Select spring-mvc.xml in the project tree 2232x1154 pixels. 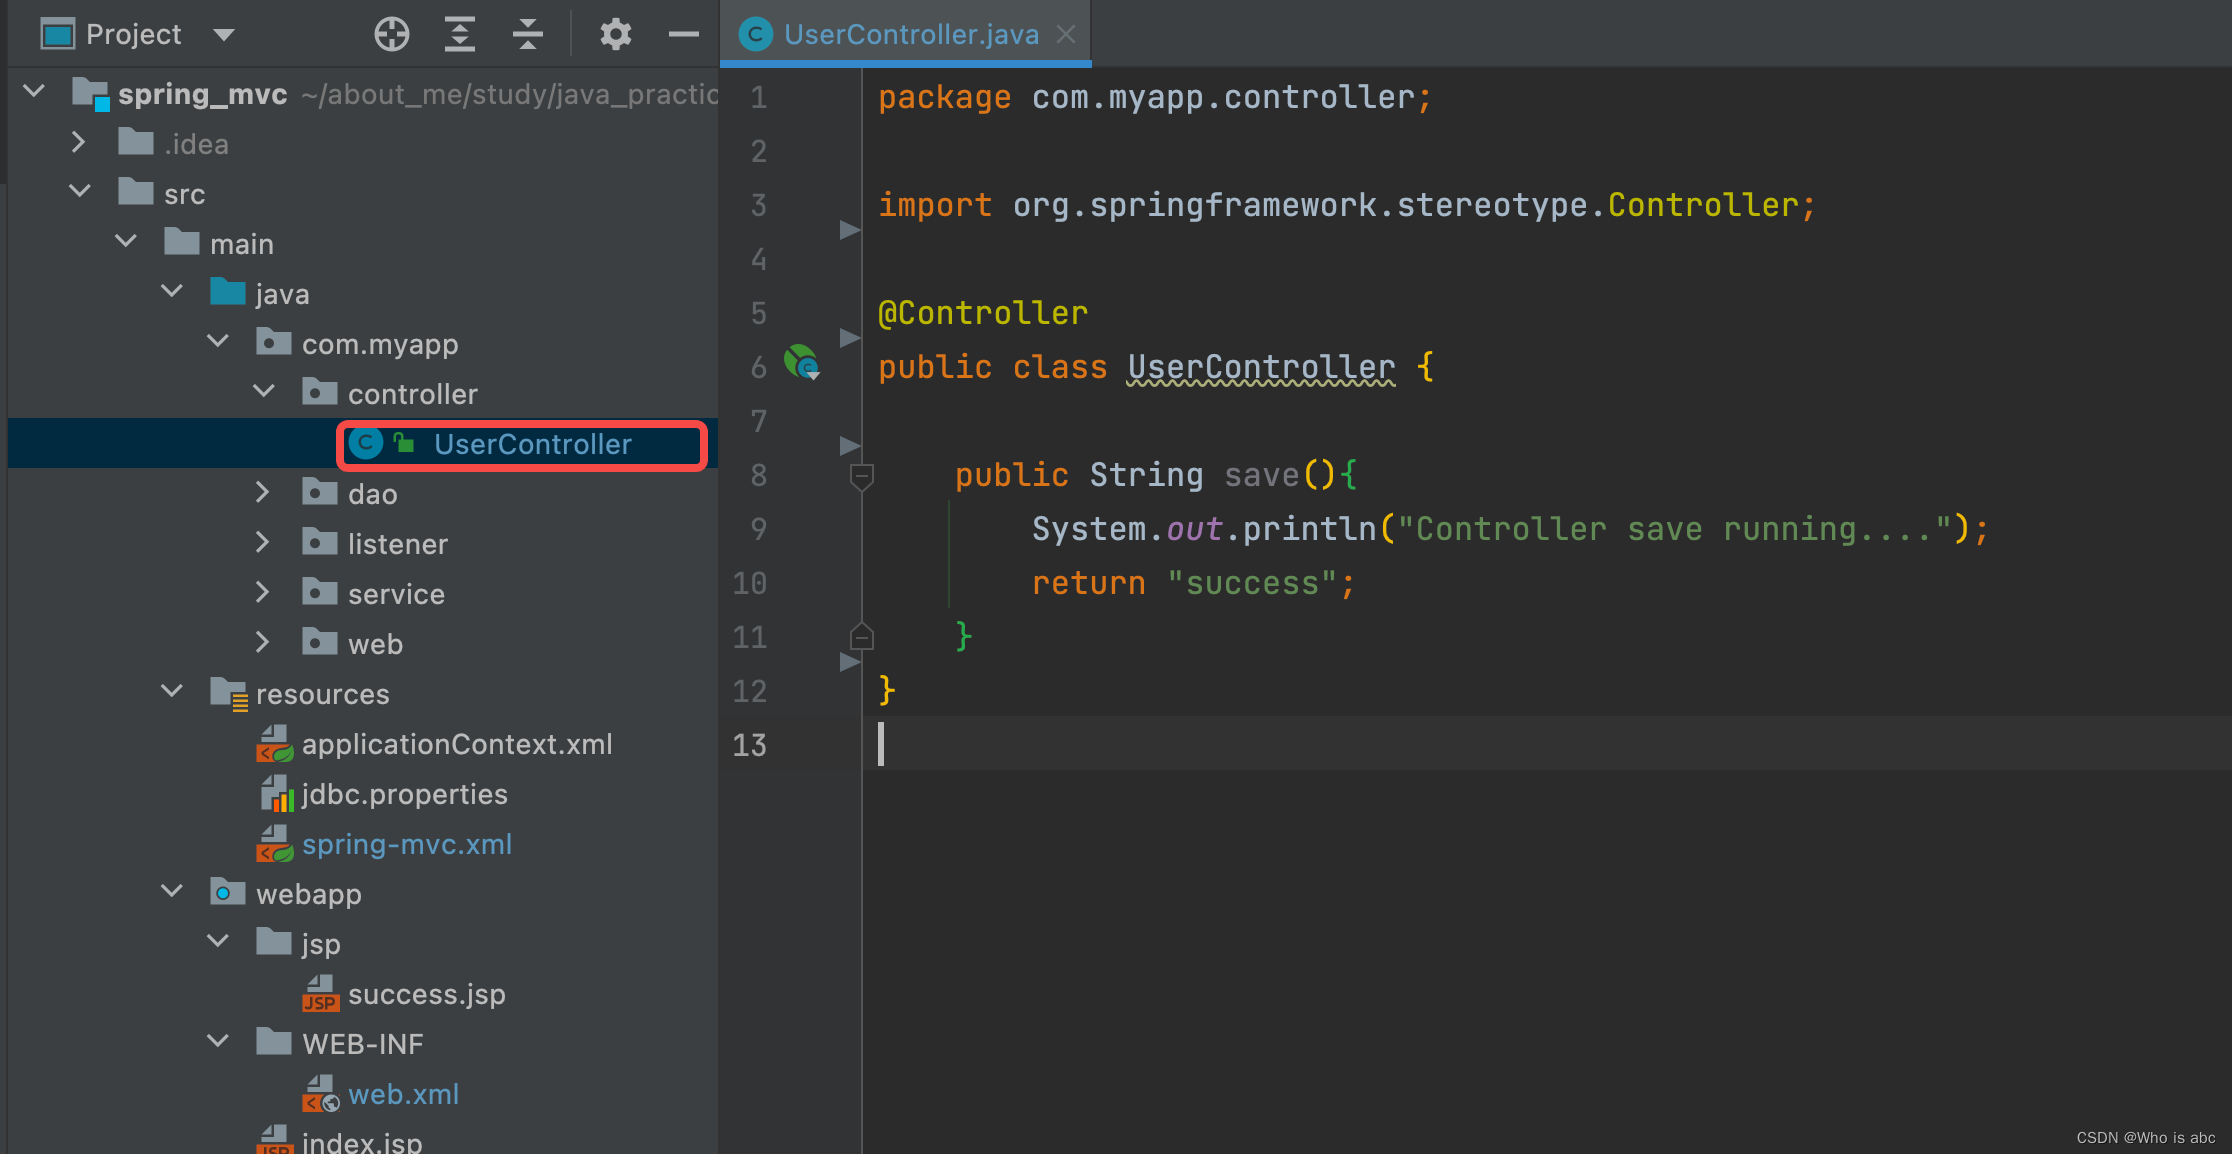point(406,845)
